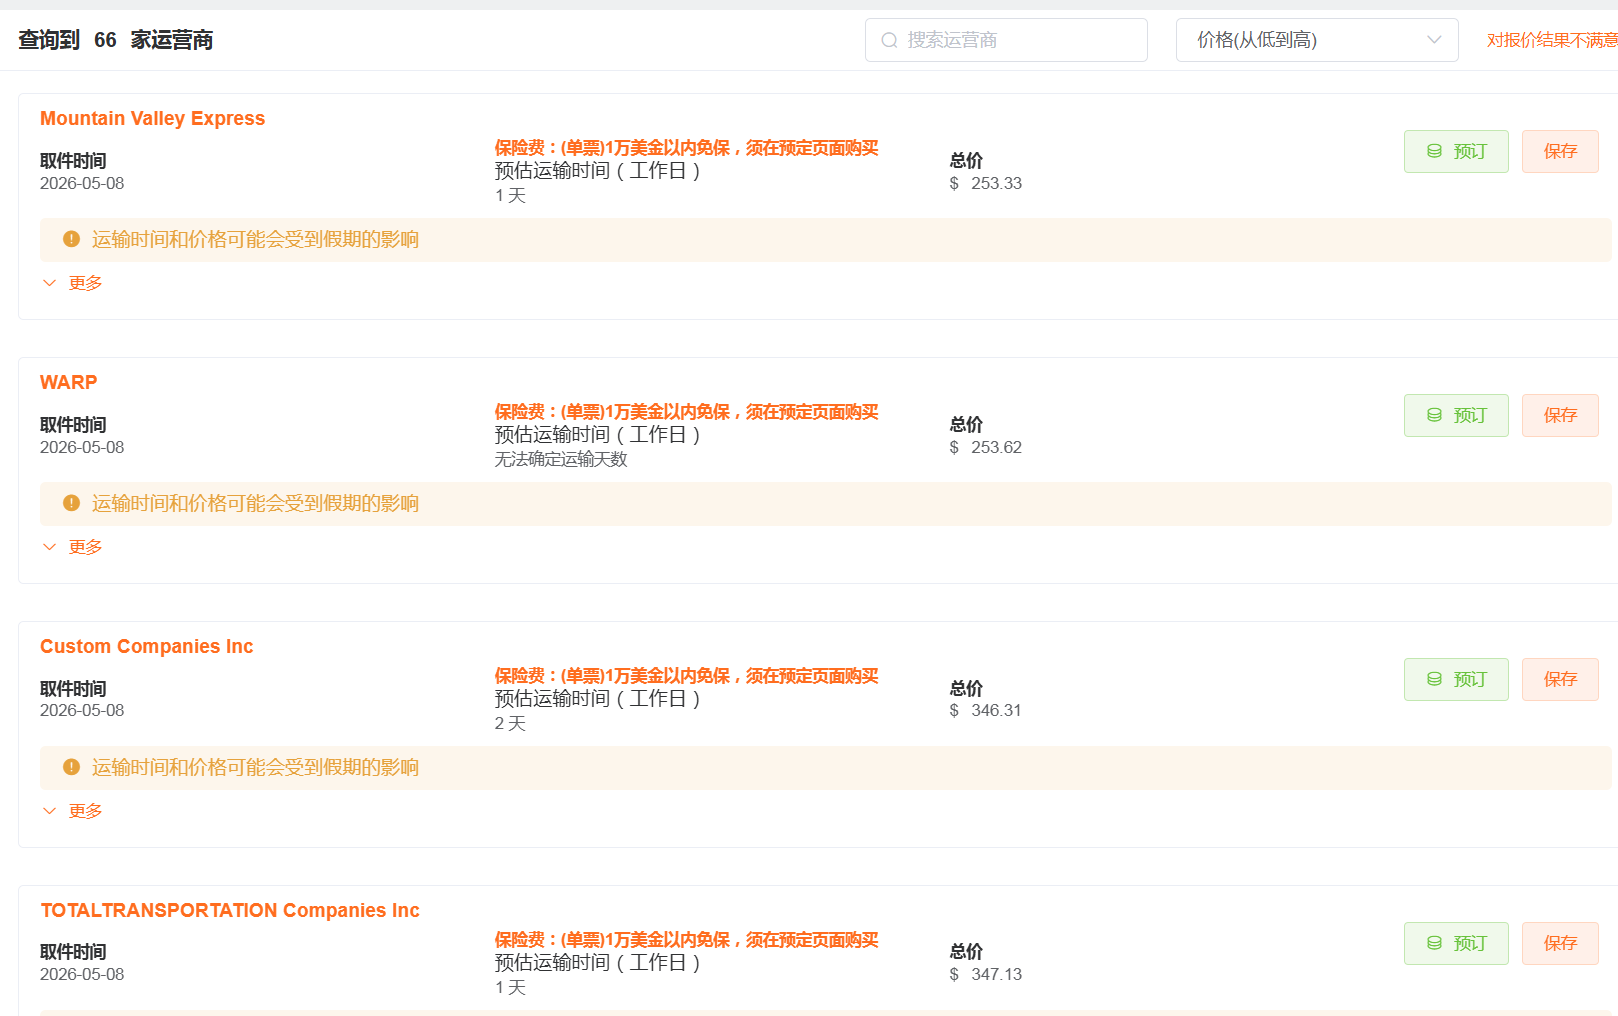Open the 价格(从低到高) sort dropdown

[1317, 40]
